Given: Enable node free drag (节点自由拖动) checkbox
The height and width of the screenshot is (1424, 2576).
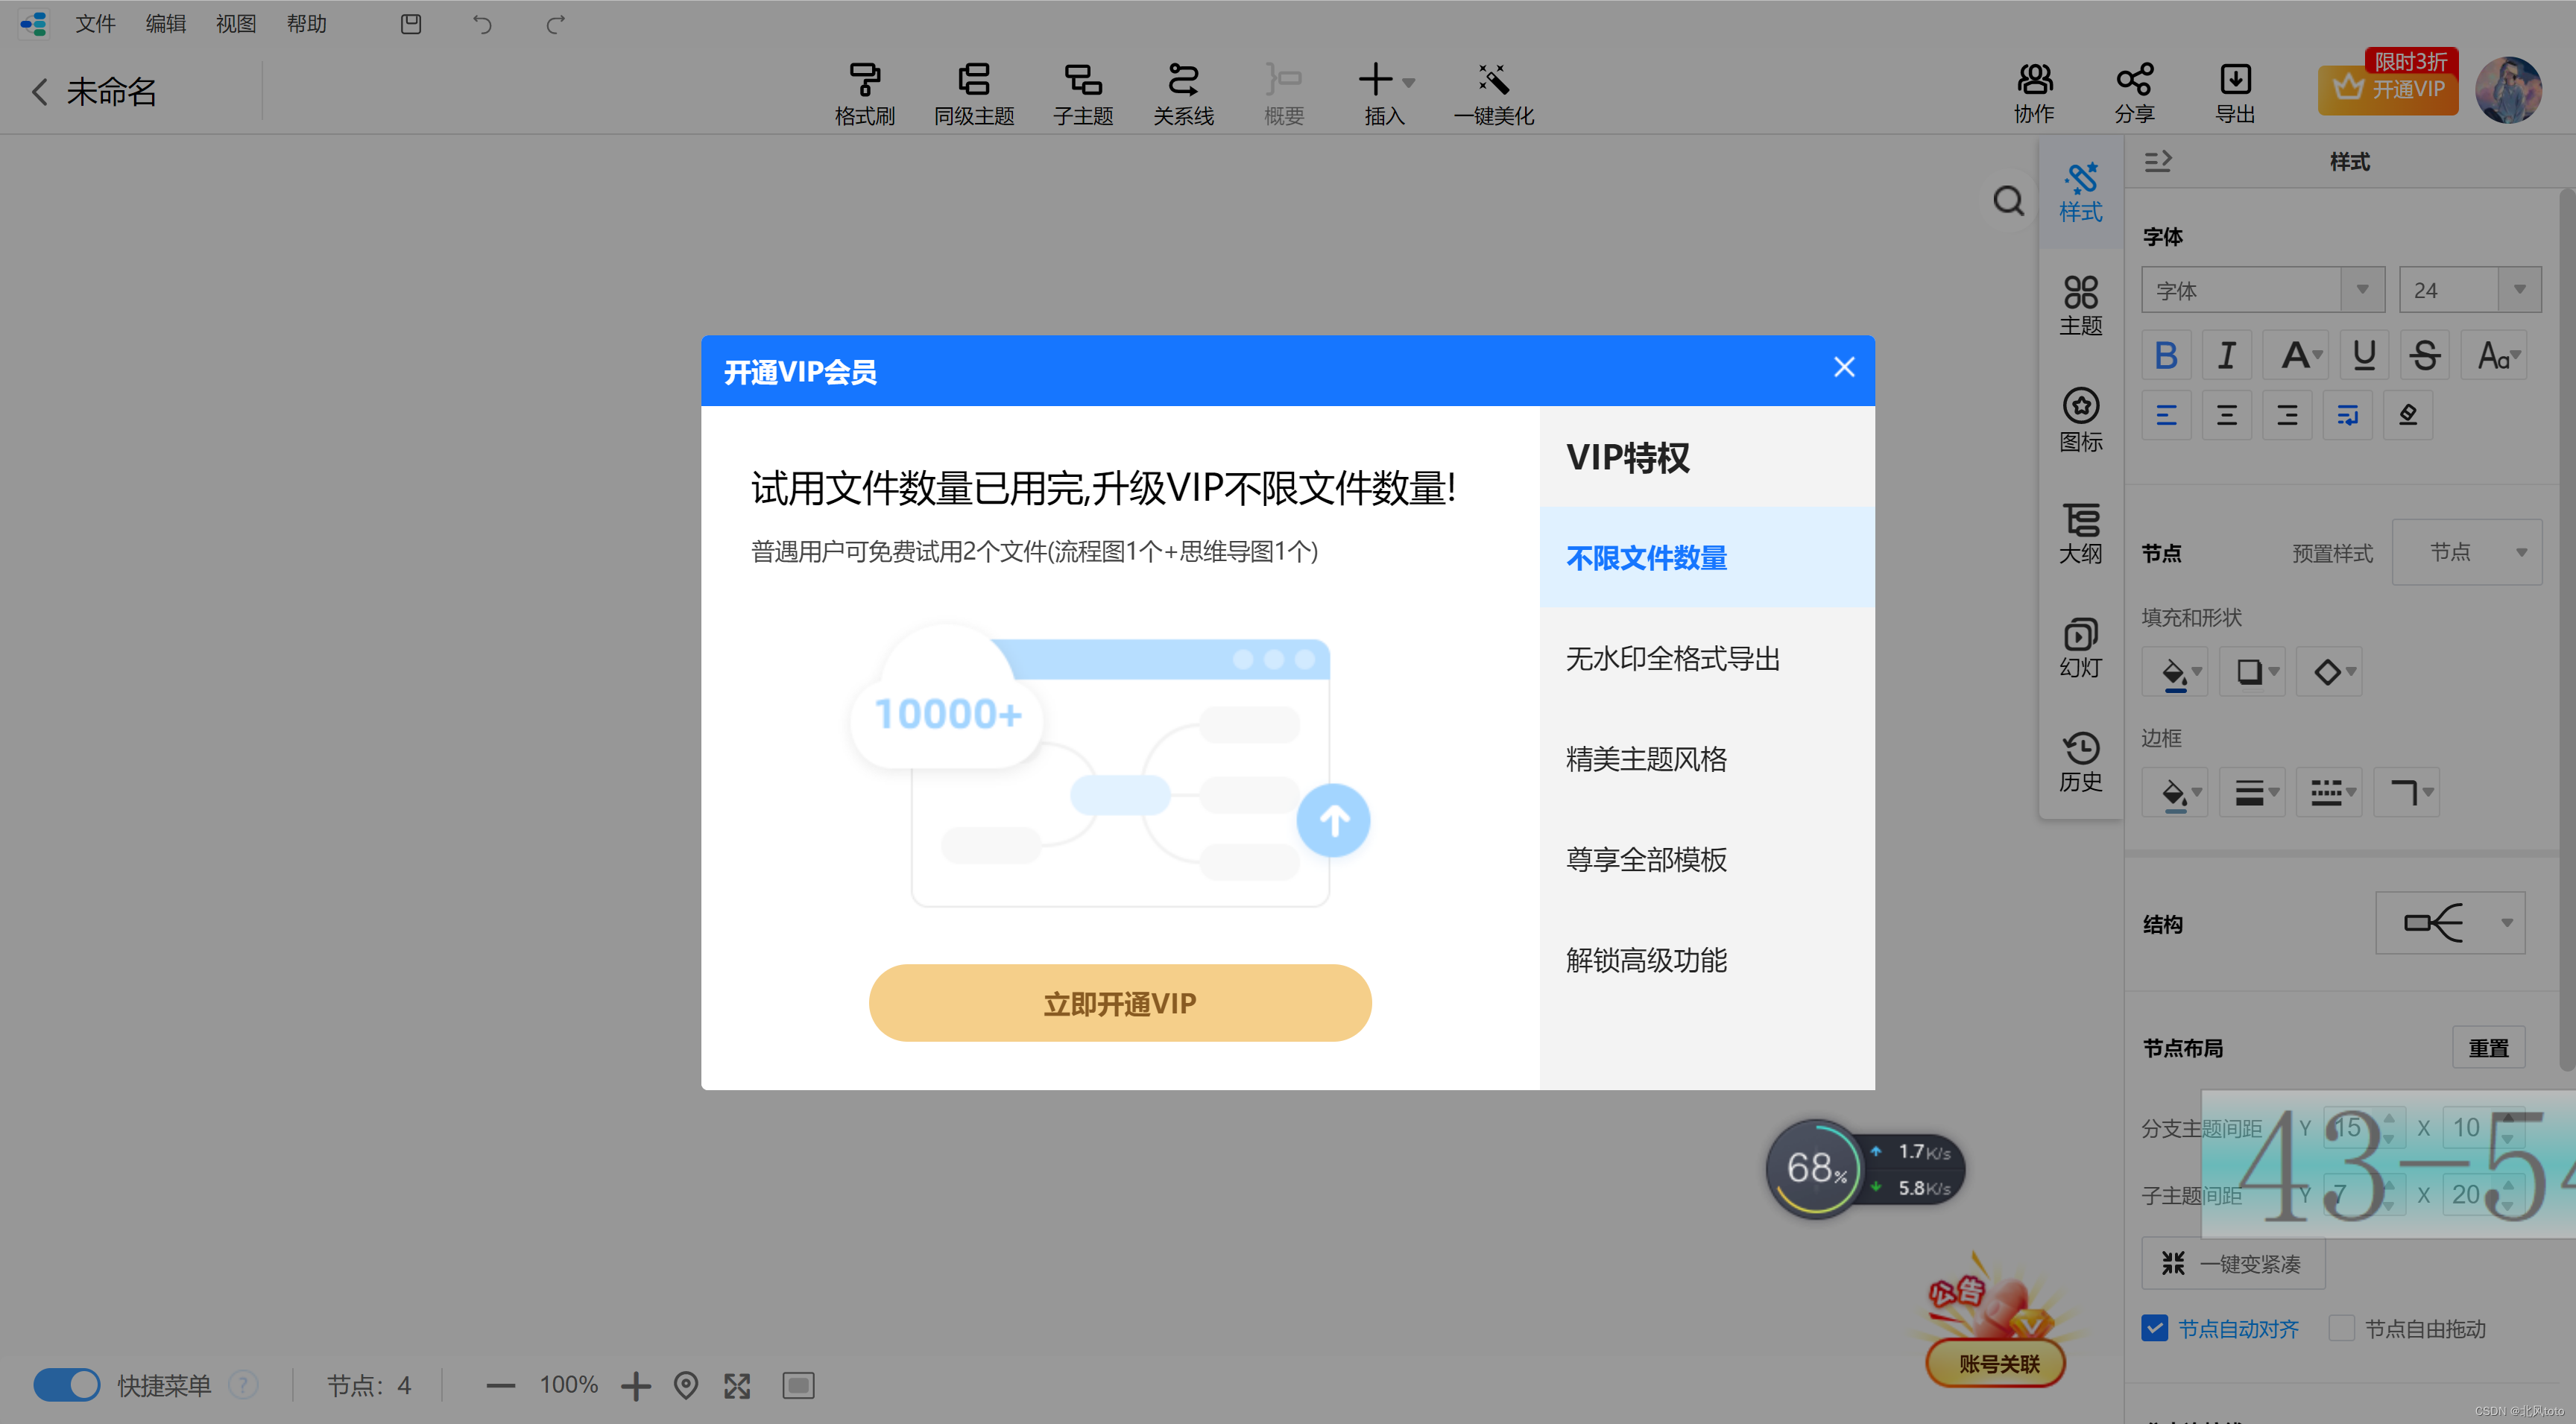Looking at the screenshot, I should click(2341, 1328).
